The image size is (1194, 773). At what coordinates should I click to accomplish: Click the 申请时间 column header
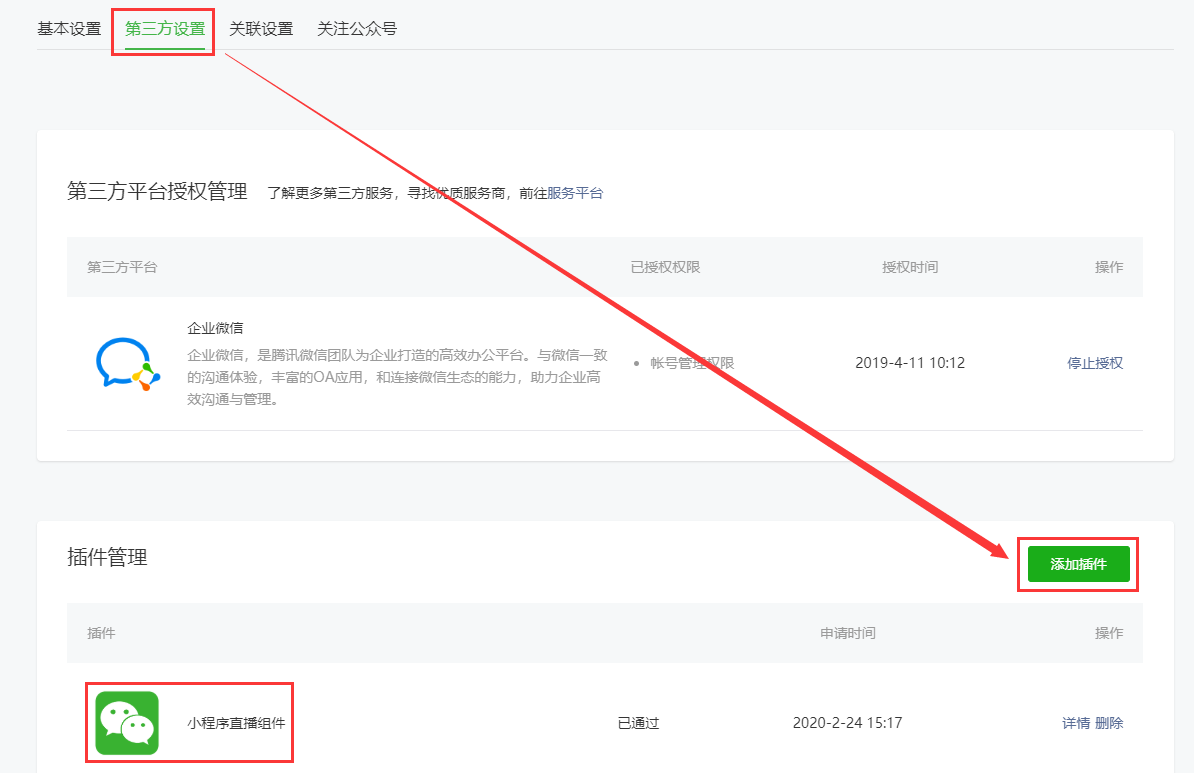848,633
